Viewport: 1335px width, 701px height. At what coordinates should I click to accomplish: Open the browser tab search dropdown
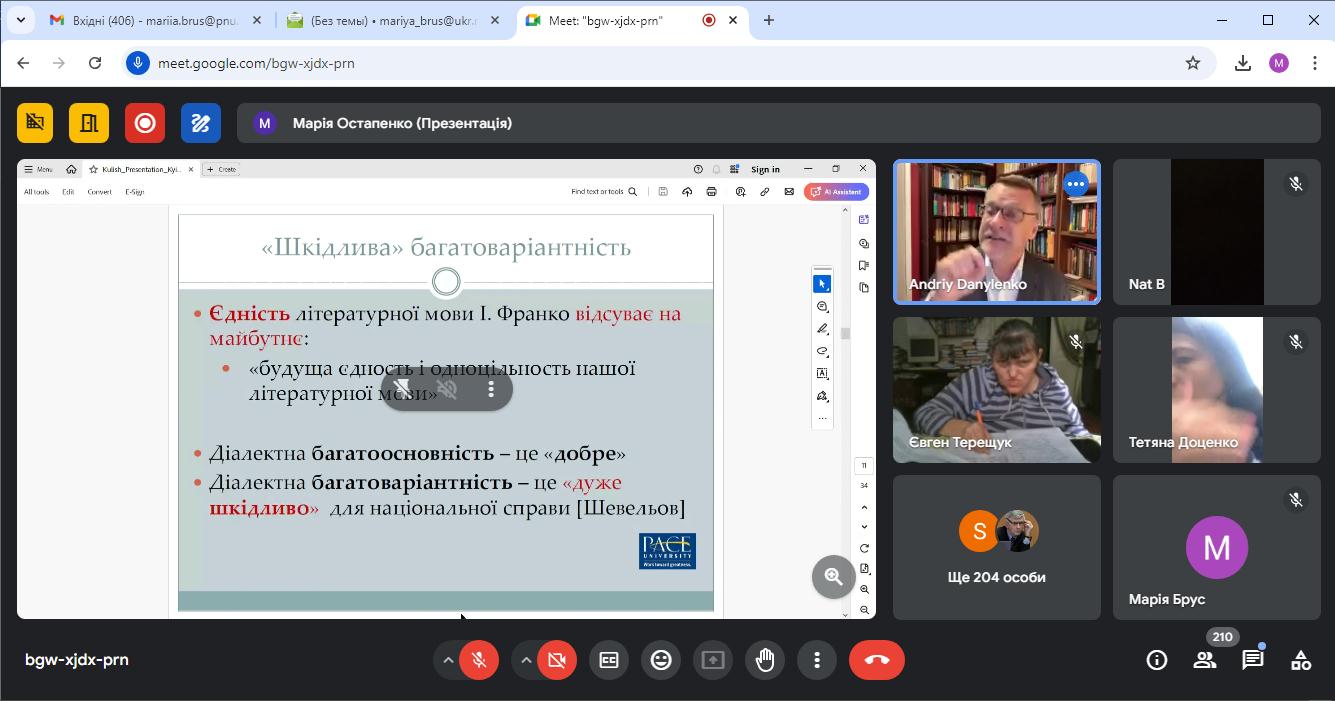click(x=20, y=20)
